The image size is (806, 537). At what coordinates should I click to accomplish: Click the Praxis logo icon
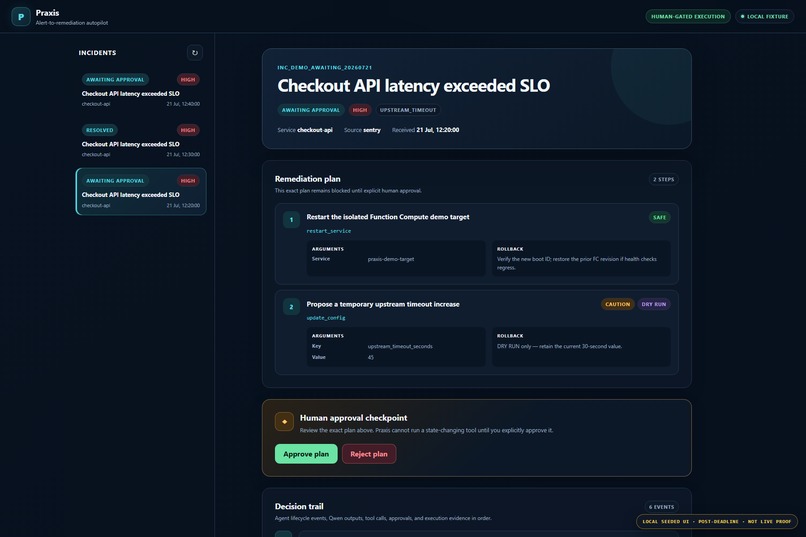coord(21,16)
